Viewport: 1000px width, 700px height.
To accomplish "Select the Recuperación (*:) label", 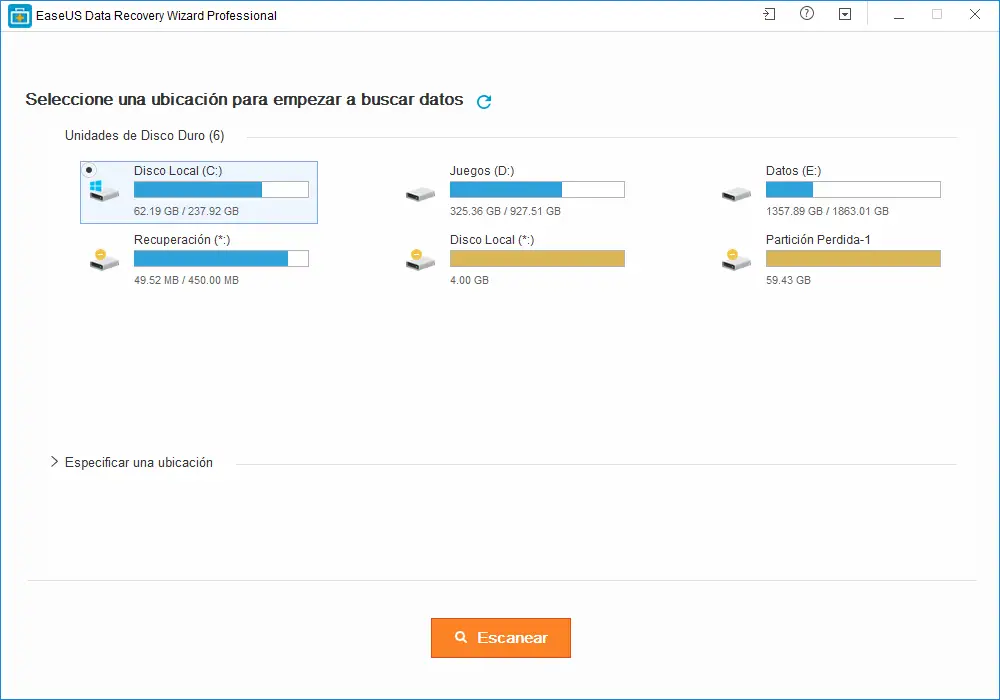I will [x=182, y=240].
